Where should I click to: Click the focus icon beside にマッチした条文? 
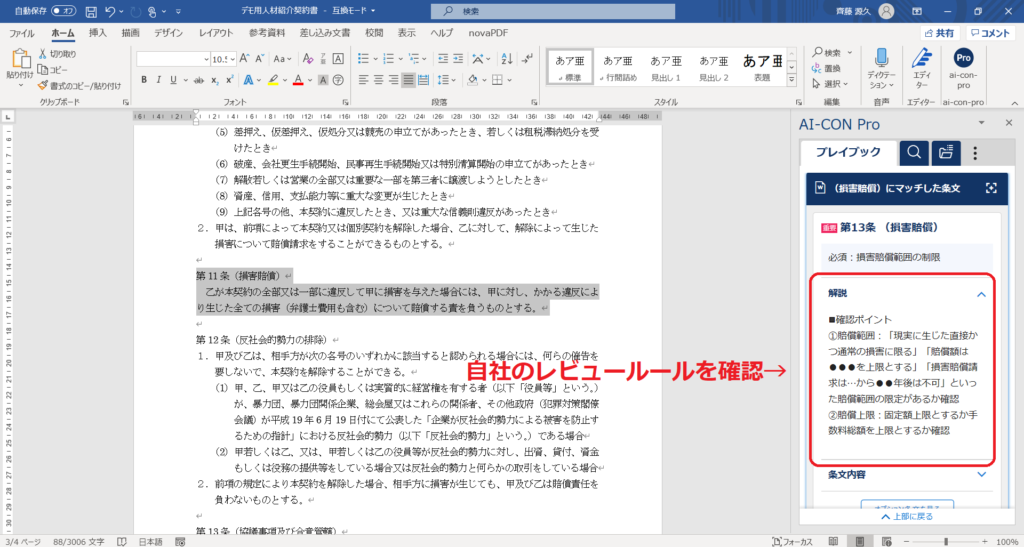[x=991, y=188]
